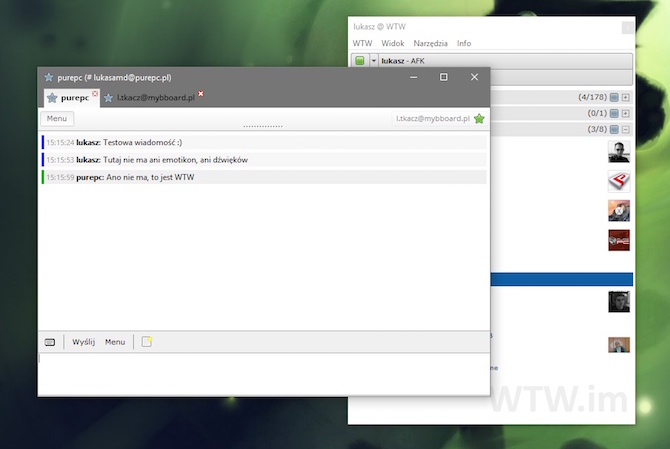This screenshot has width=670, height=449.
Task: Toggle the blue square button in the (0/1) group
Action: [x=614, y=114]
